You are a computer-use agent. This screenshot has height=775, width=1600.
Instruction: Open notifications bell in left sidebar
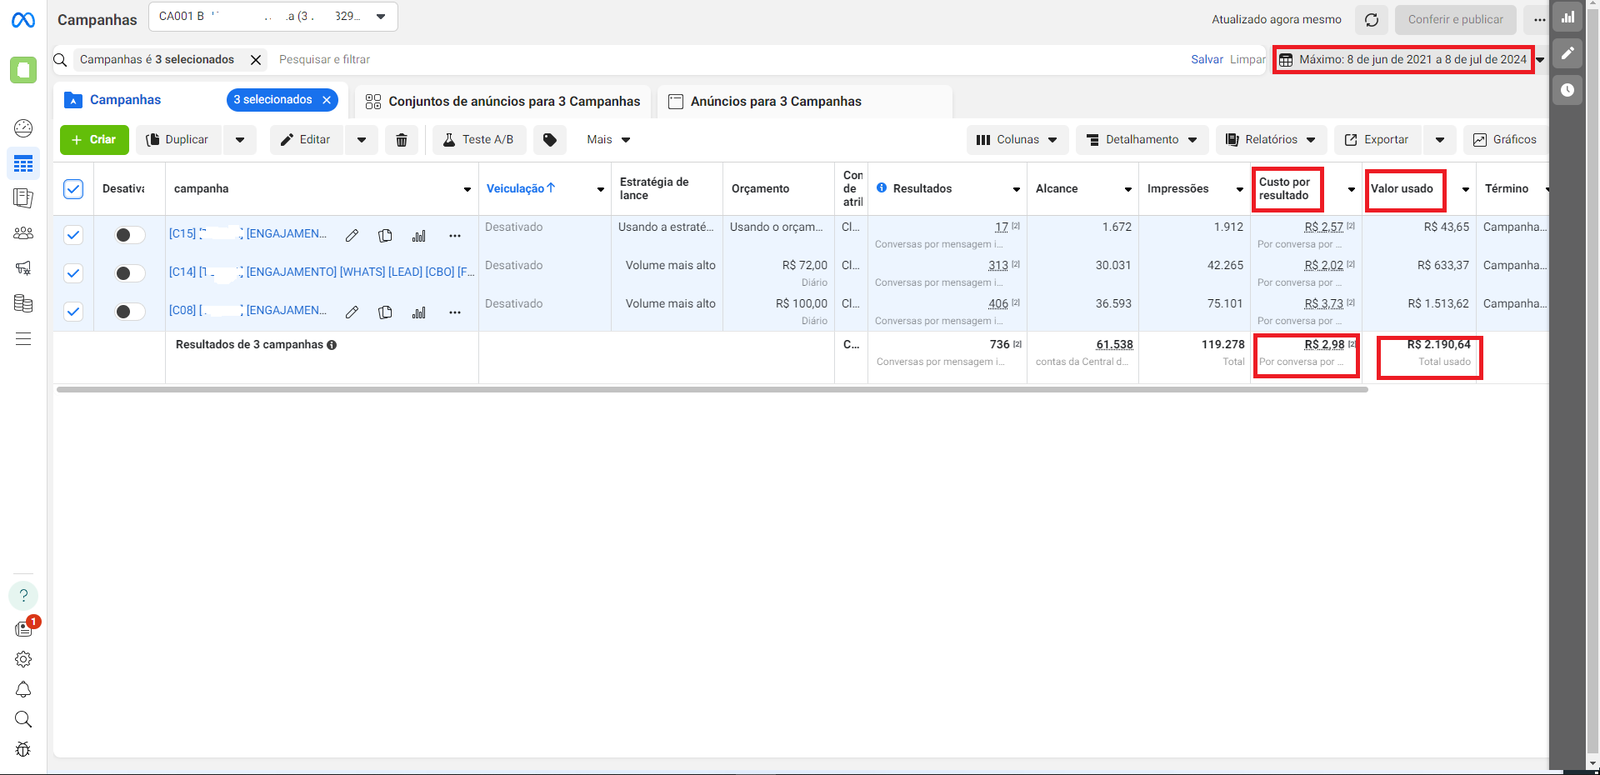[x=23, y=689]
